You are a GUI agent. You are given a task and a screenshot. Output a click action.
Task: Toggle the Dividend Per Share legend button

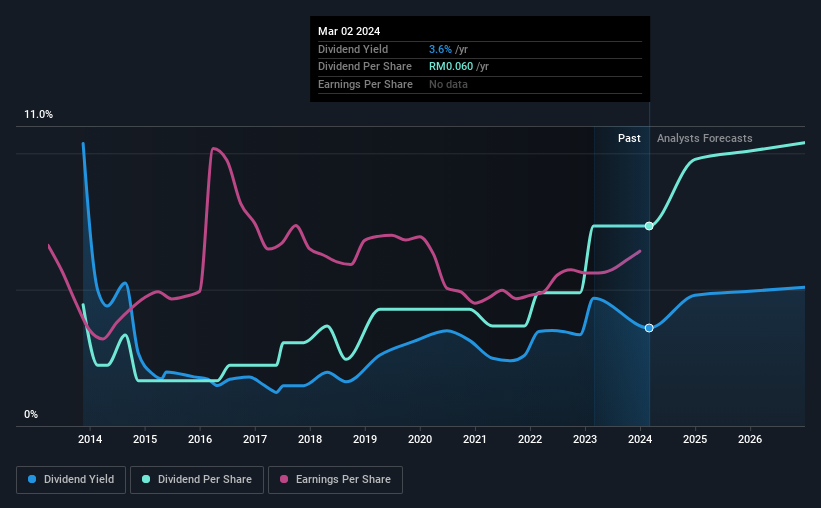197,480
